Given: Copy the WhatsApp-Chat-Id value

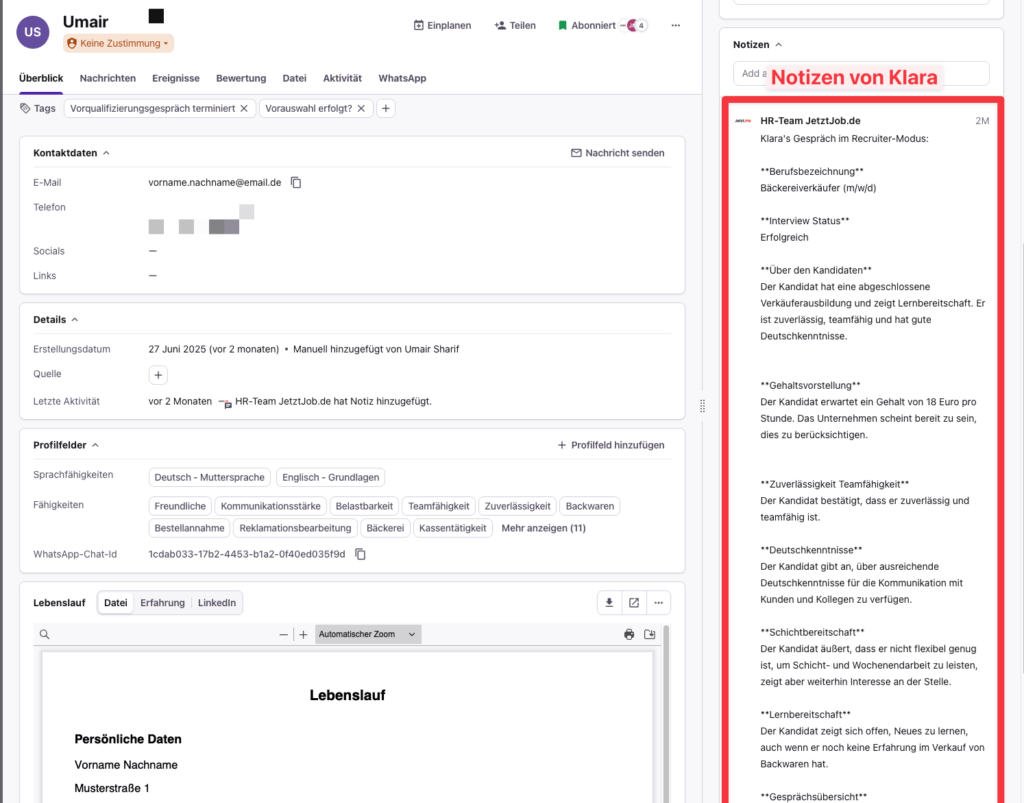Looking at the screenshot, I should (360, 554).
